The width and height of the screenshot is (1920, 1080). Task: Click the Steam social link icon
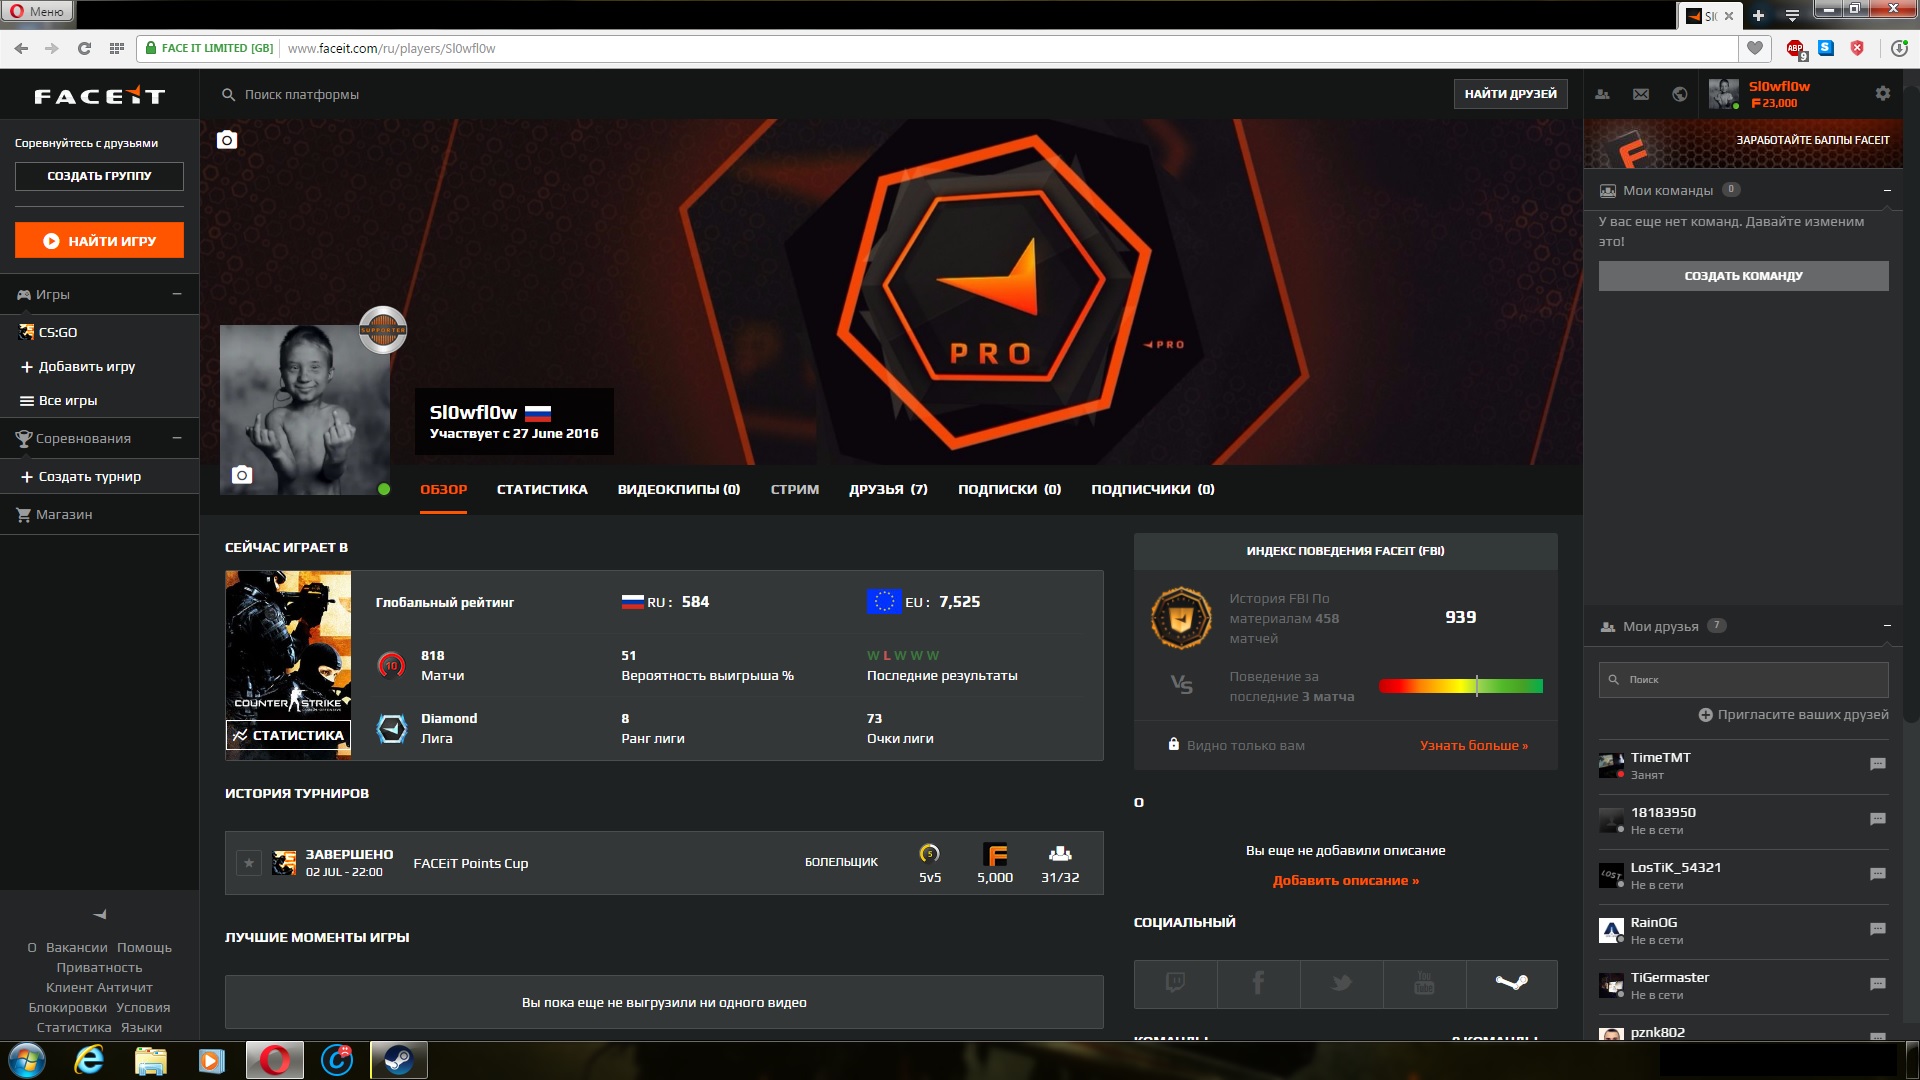click(1511, 983)
